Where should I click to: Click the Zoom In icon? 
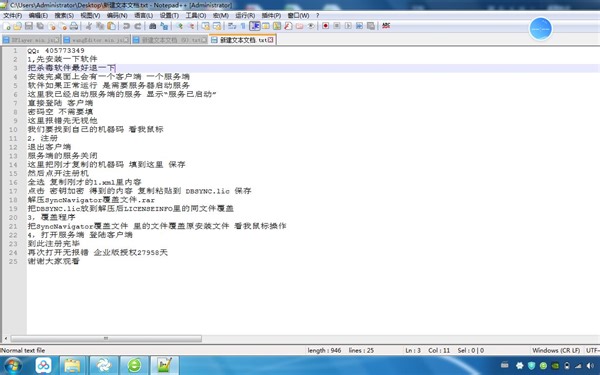click(179, 26)
